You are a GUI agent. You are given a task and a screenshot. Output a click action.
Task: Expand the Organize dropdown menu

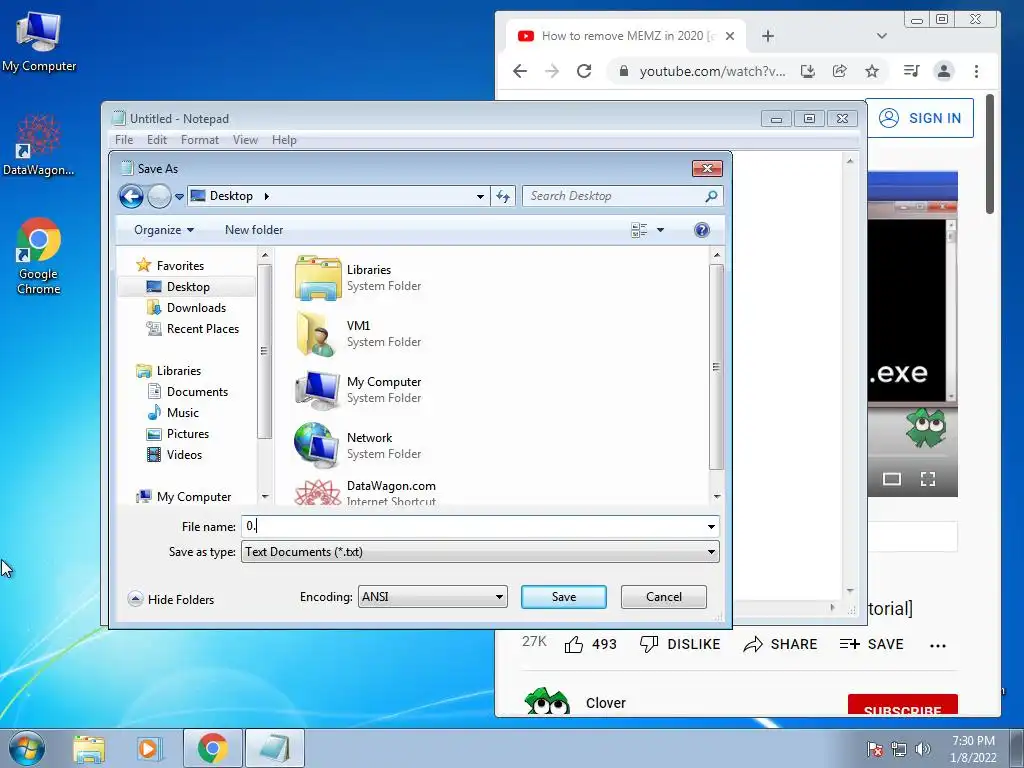pyautogui.click(x=164, y=230)
